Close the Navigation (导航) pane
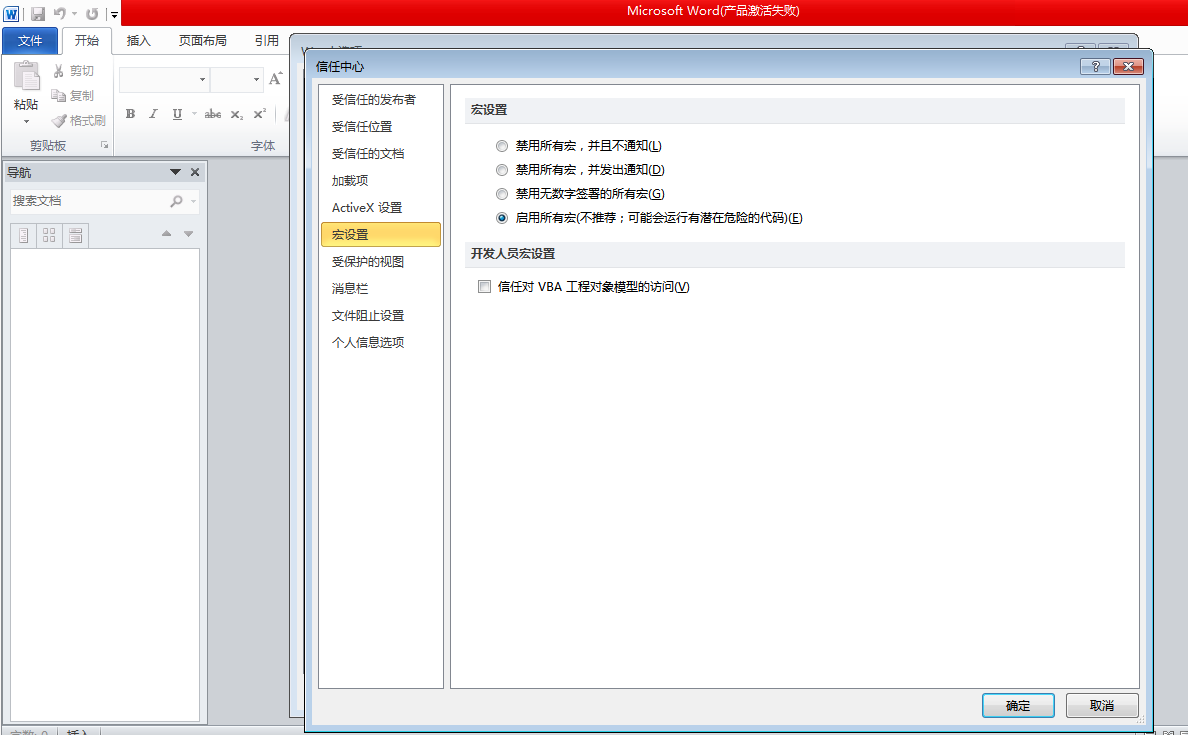Image resolution: width=1188 pixels, height=735 pixels. [195, 172]
